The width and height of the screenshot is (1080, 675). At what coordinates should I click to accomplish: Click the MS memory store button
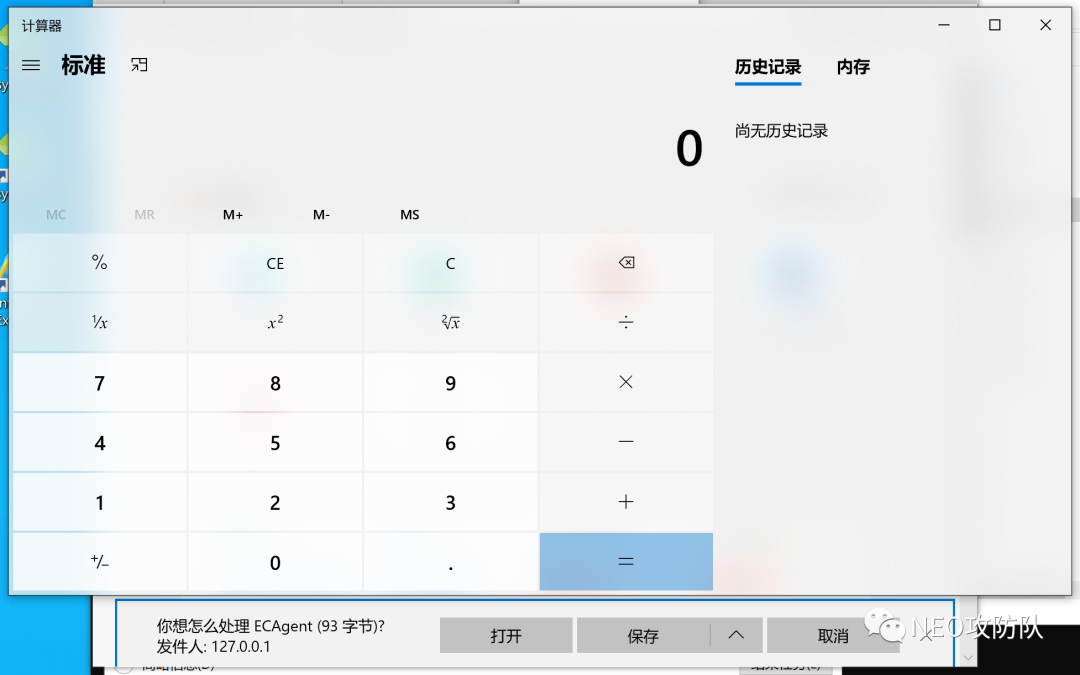410,215
